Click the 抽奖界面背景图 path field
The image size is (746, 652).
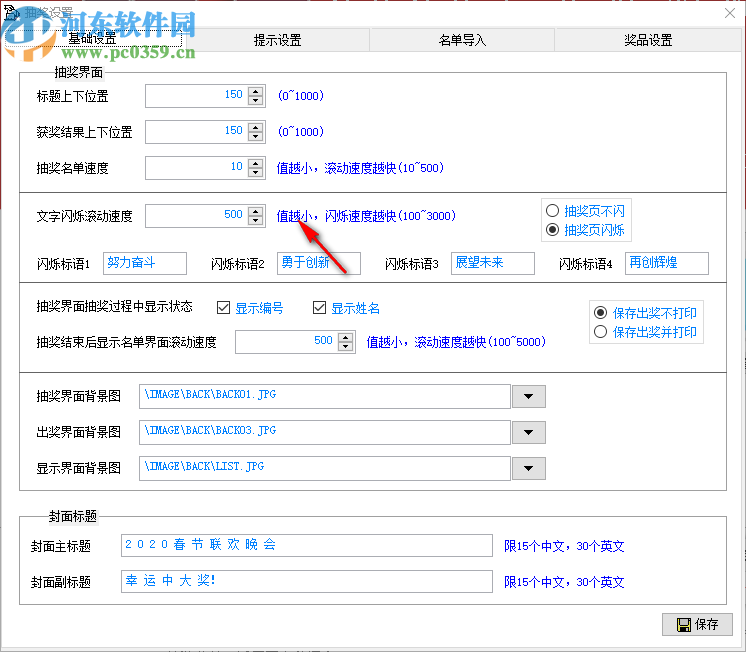click(325, 396)
